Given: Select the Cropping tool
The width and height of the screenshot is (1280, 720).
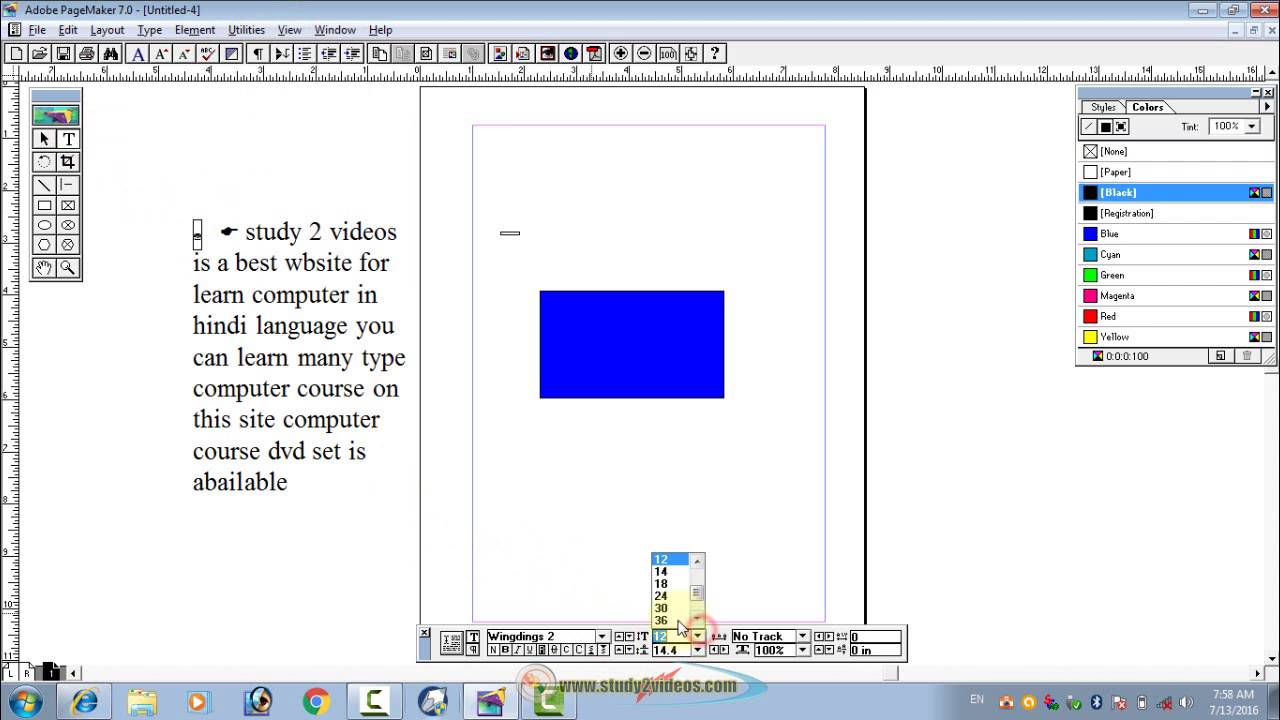Looking at the screenshot, I should click(68, 161).
